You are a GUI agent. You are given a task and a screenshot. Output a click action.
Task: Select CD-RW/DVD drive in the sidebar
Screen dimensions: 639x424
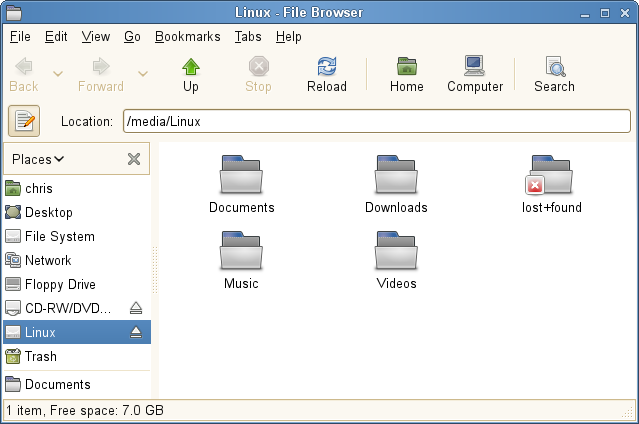point(77,308)
